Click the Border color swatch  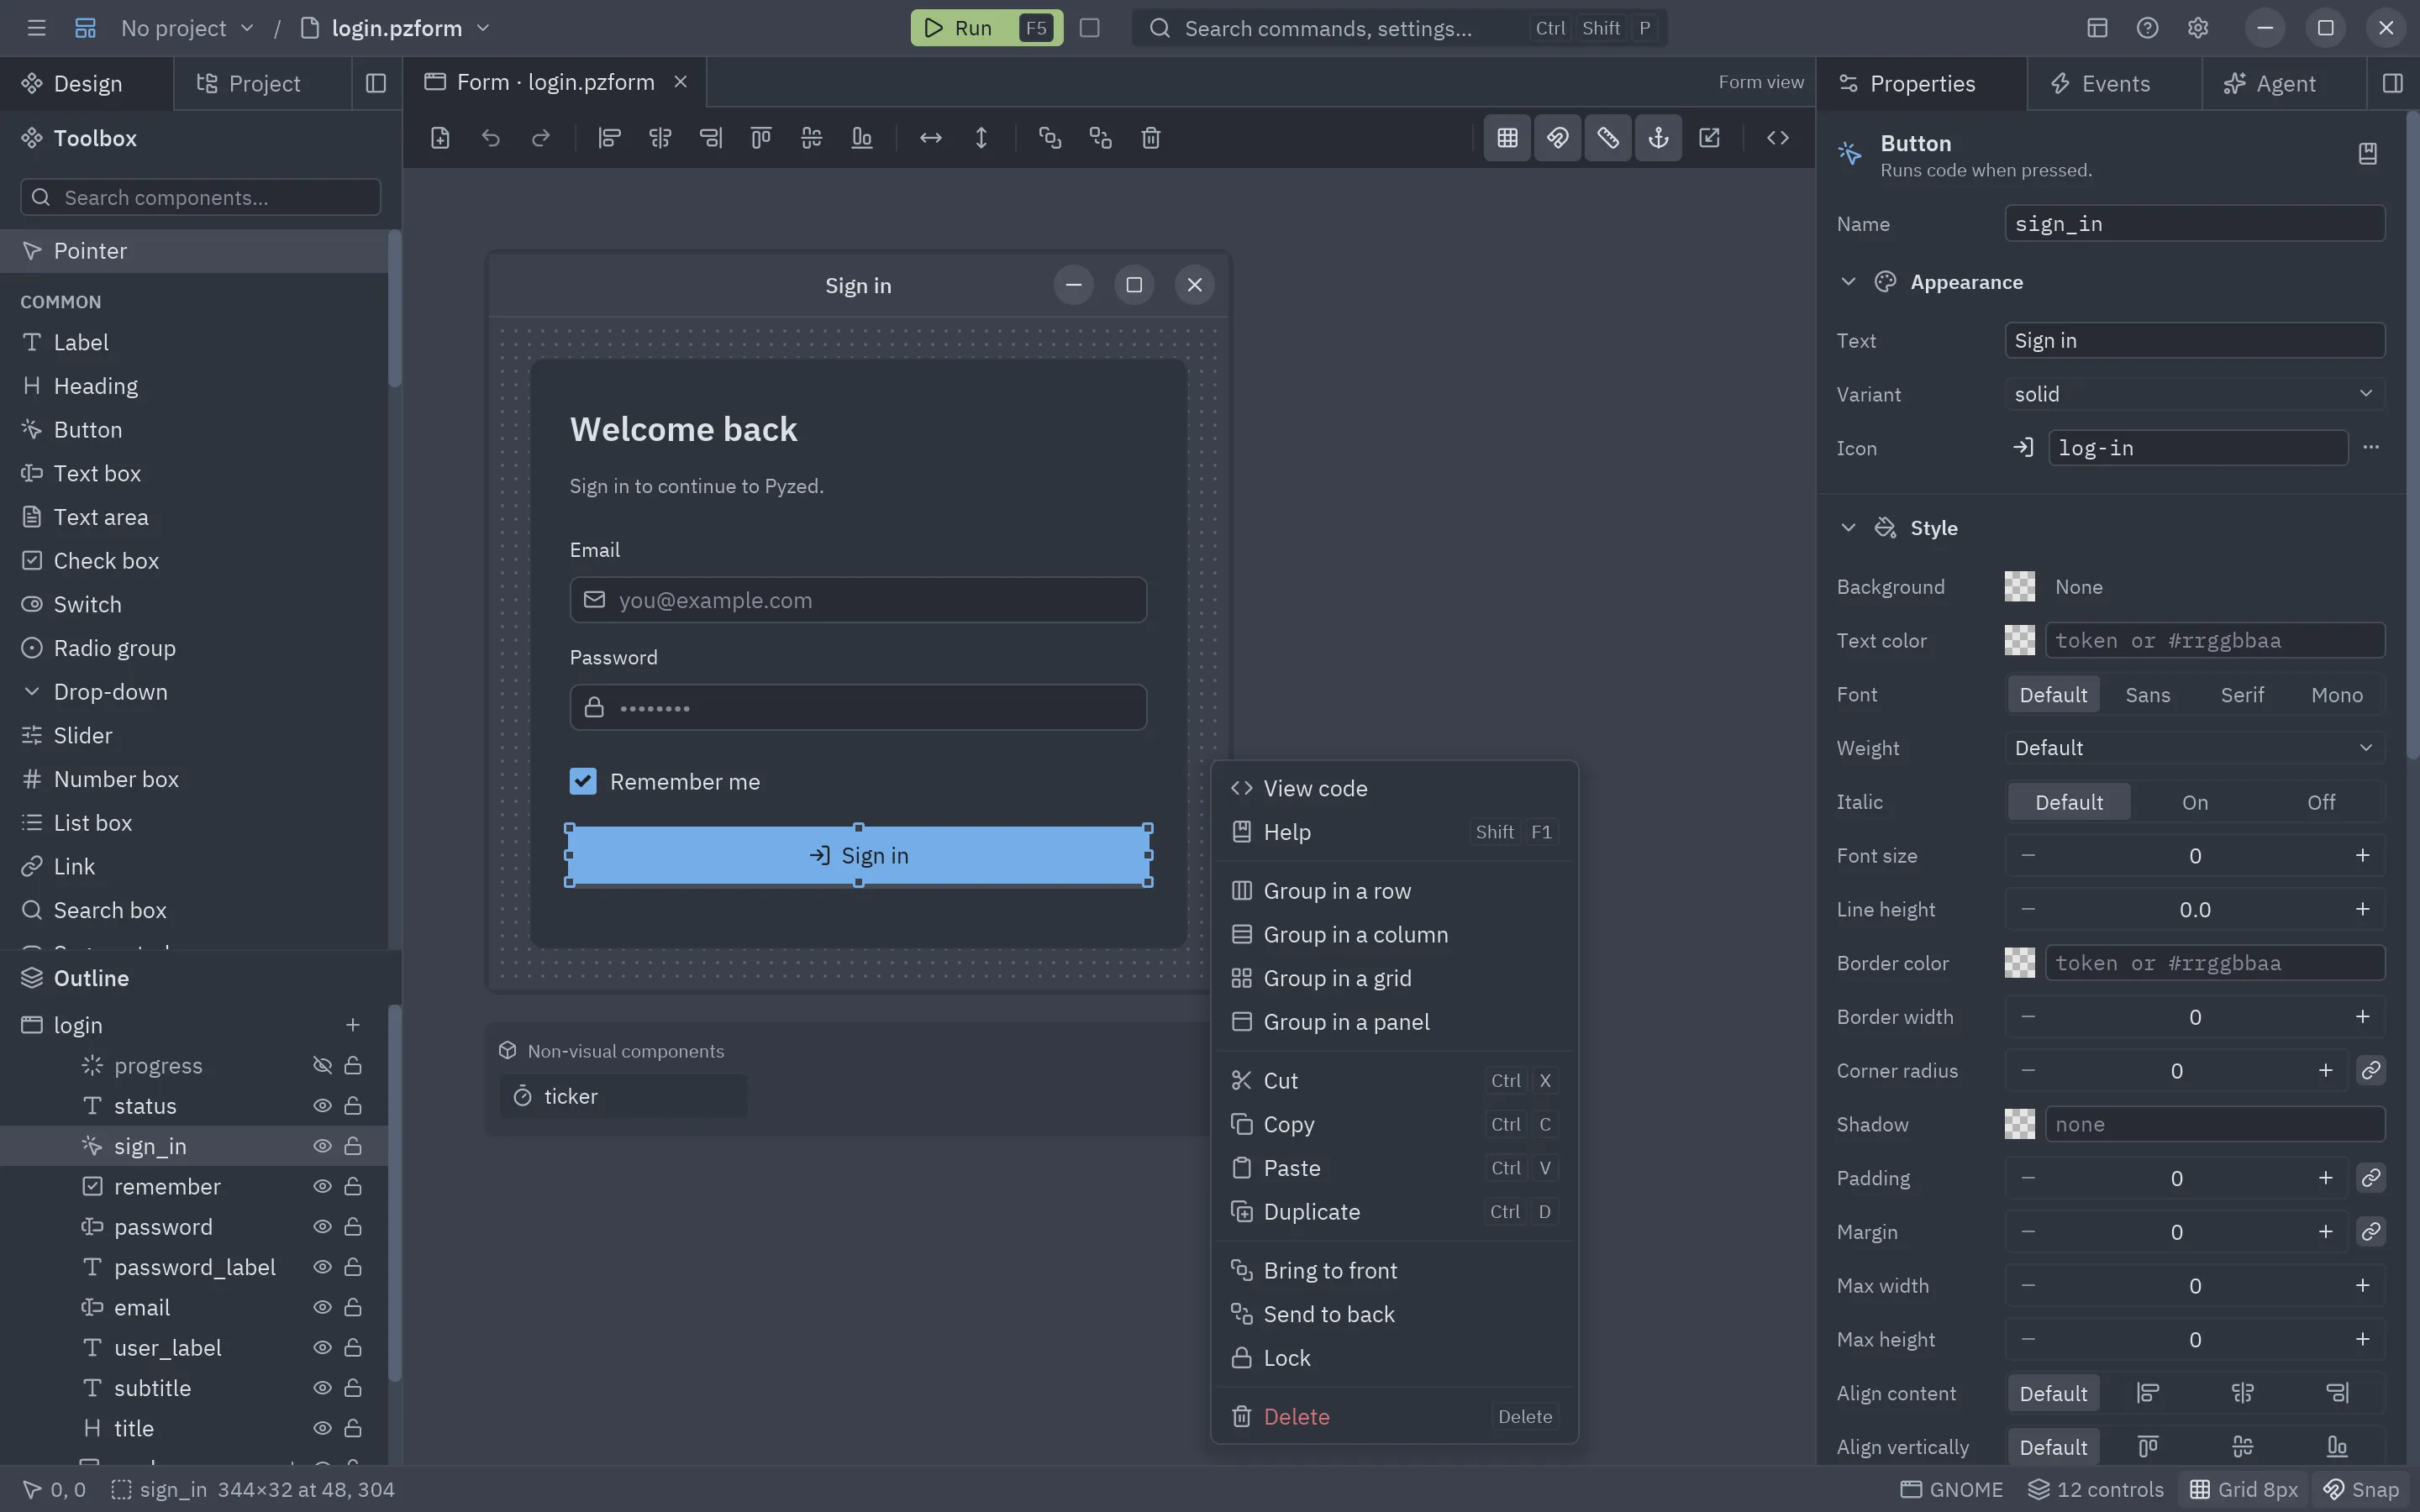click(x=2019, y=963)
